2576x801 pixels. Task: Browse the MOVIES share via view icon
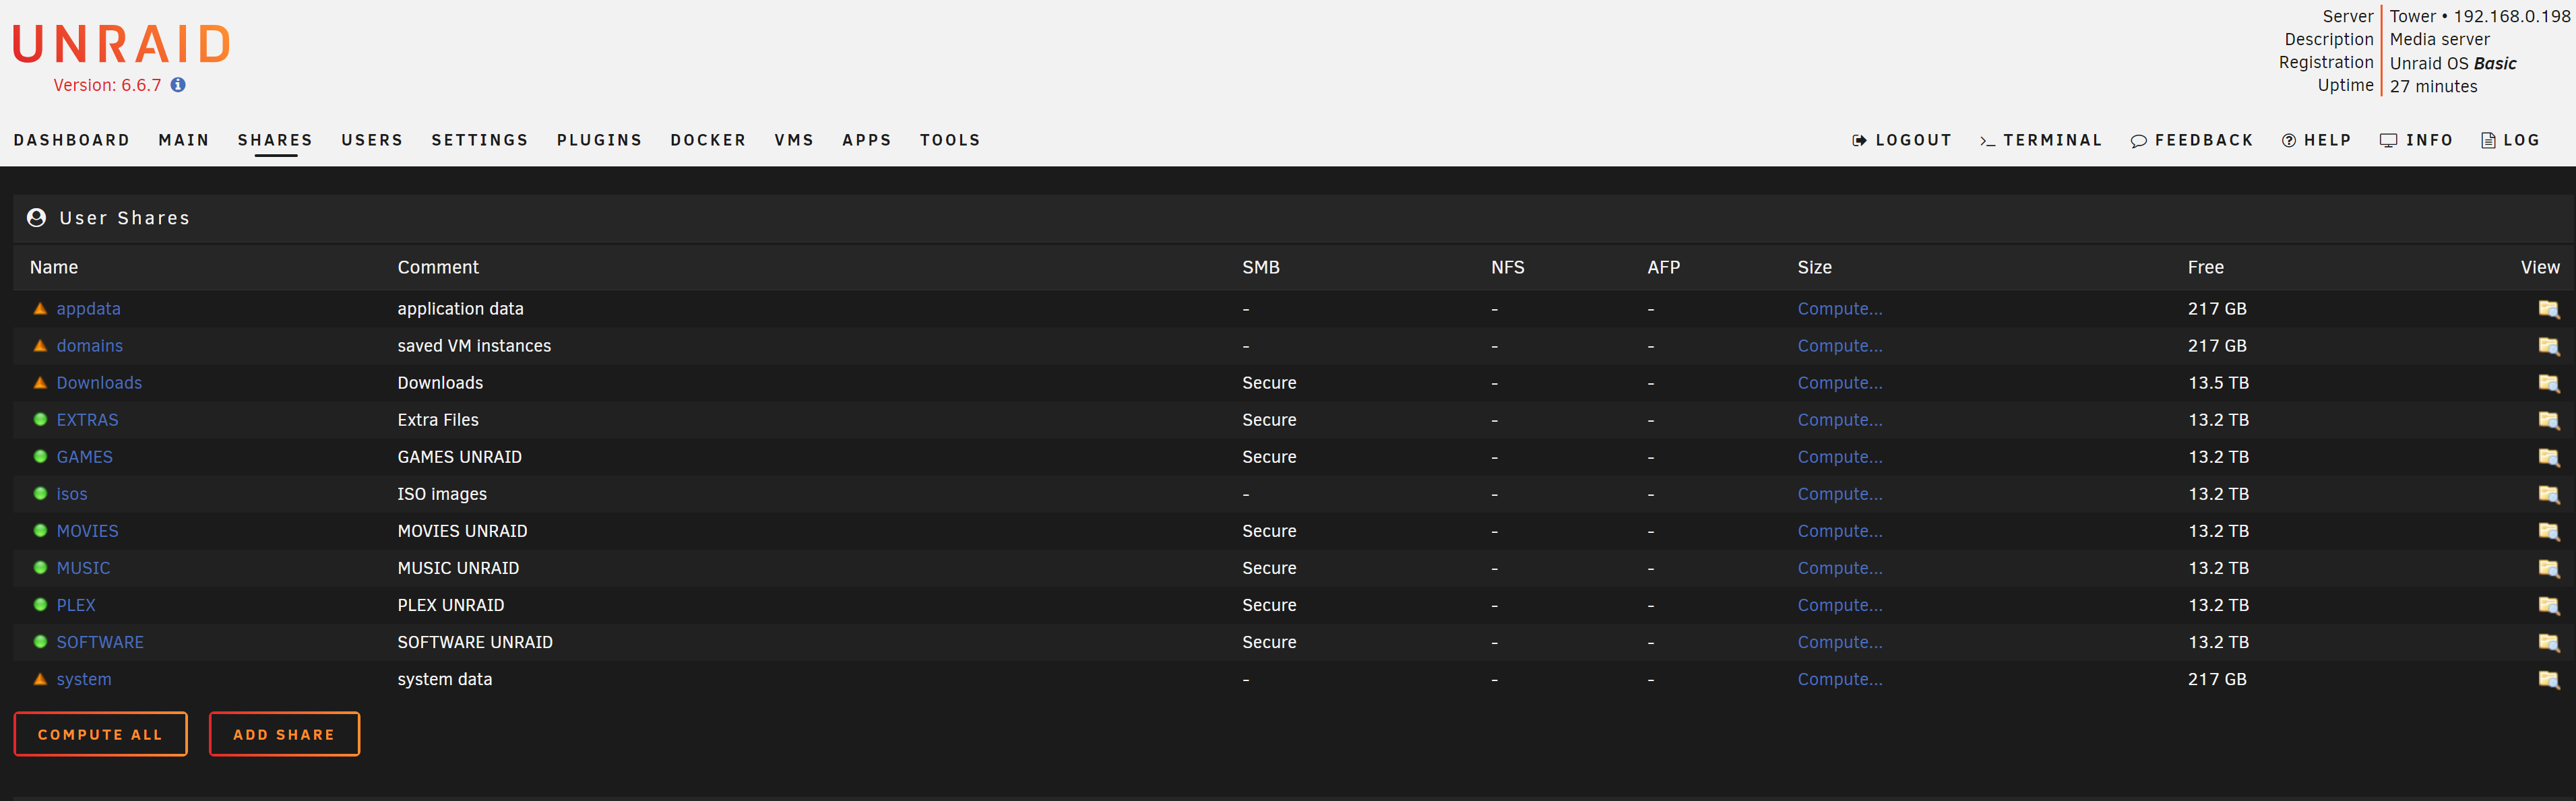point(2548,531)
